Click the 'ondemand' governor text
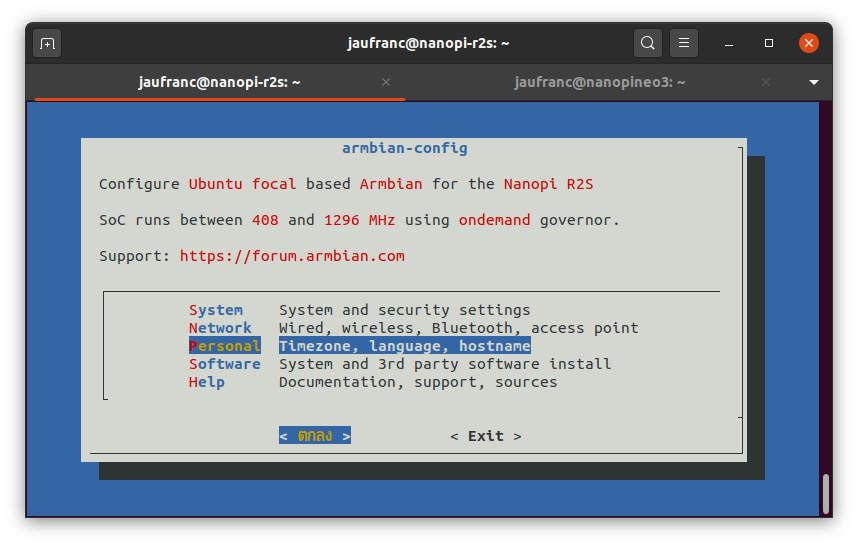 point(494,220)
